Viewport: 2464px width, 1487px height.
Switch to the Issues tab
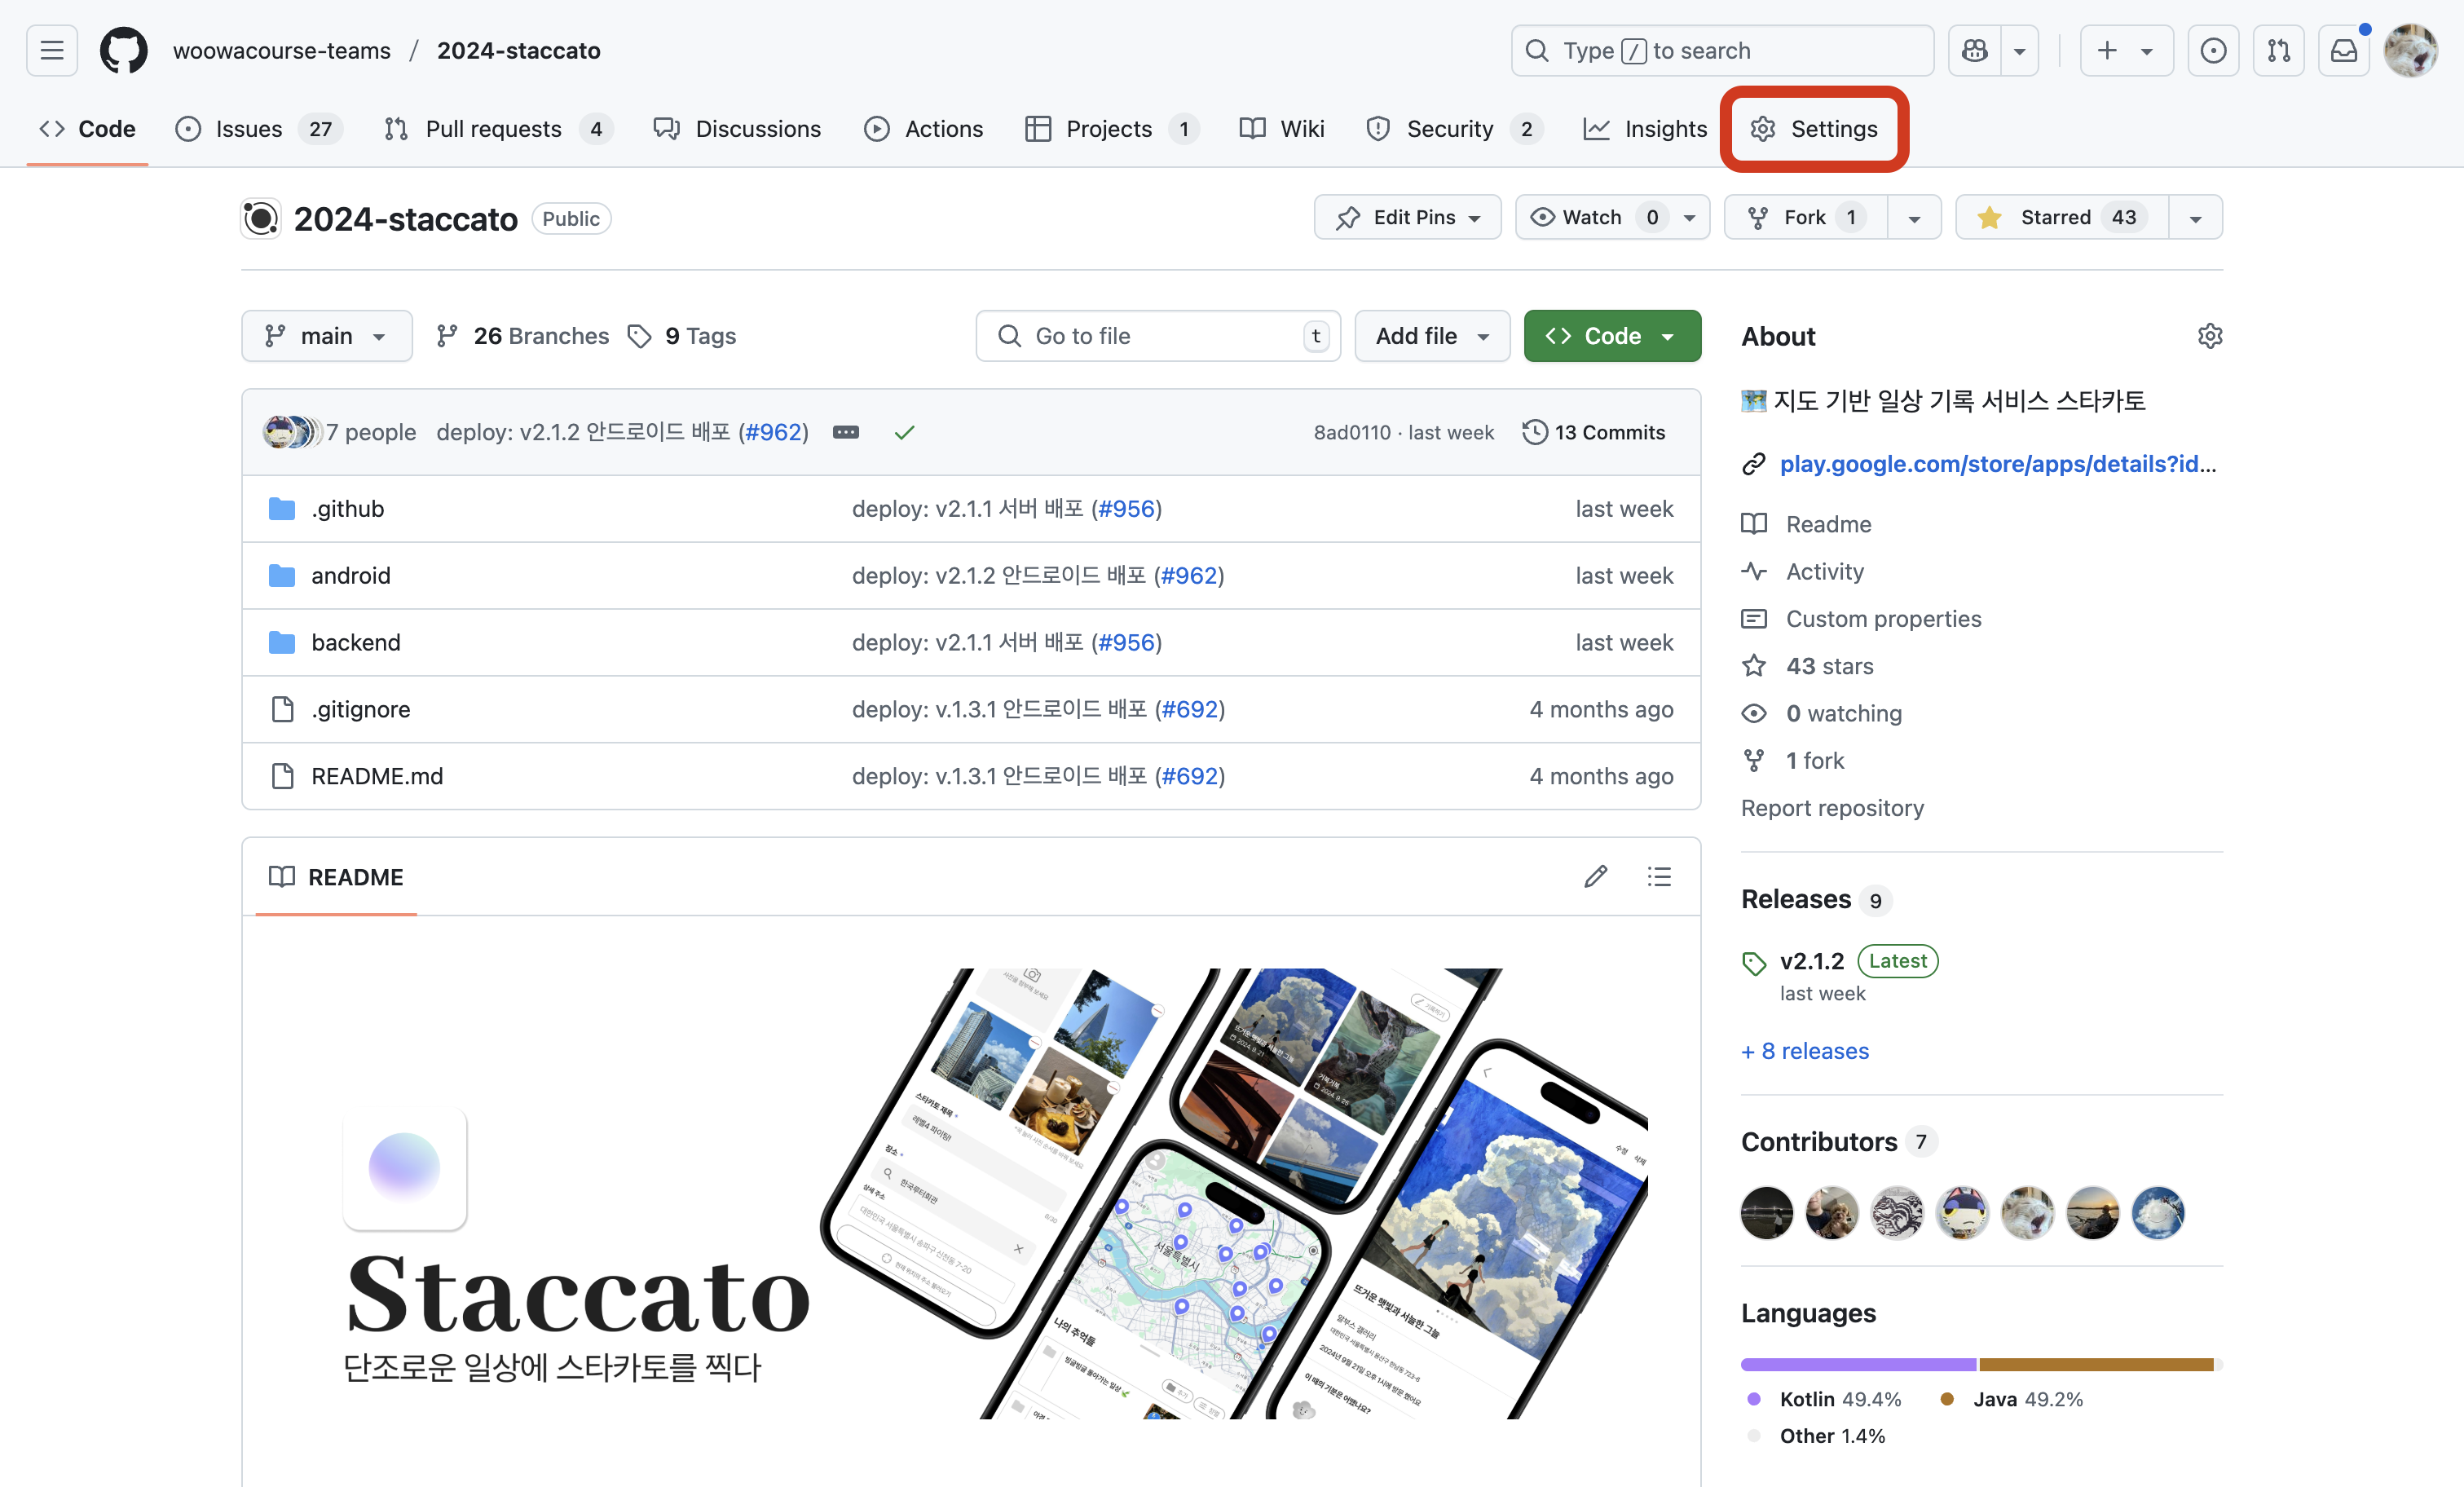pyautogui.click(x=248, y=129)
